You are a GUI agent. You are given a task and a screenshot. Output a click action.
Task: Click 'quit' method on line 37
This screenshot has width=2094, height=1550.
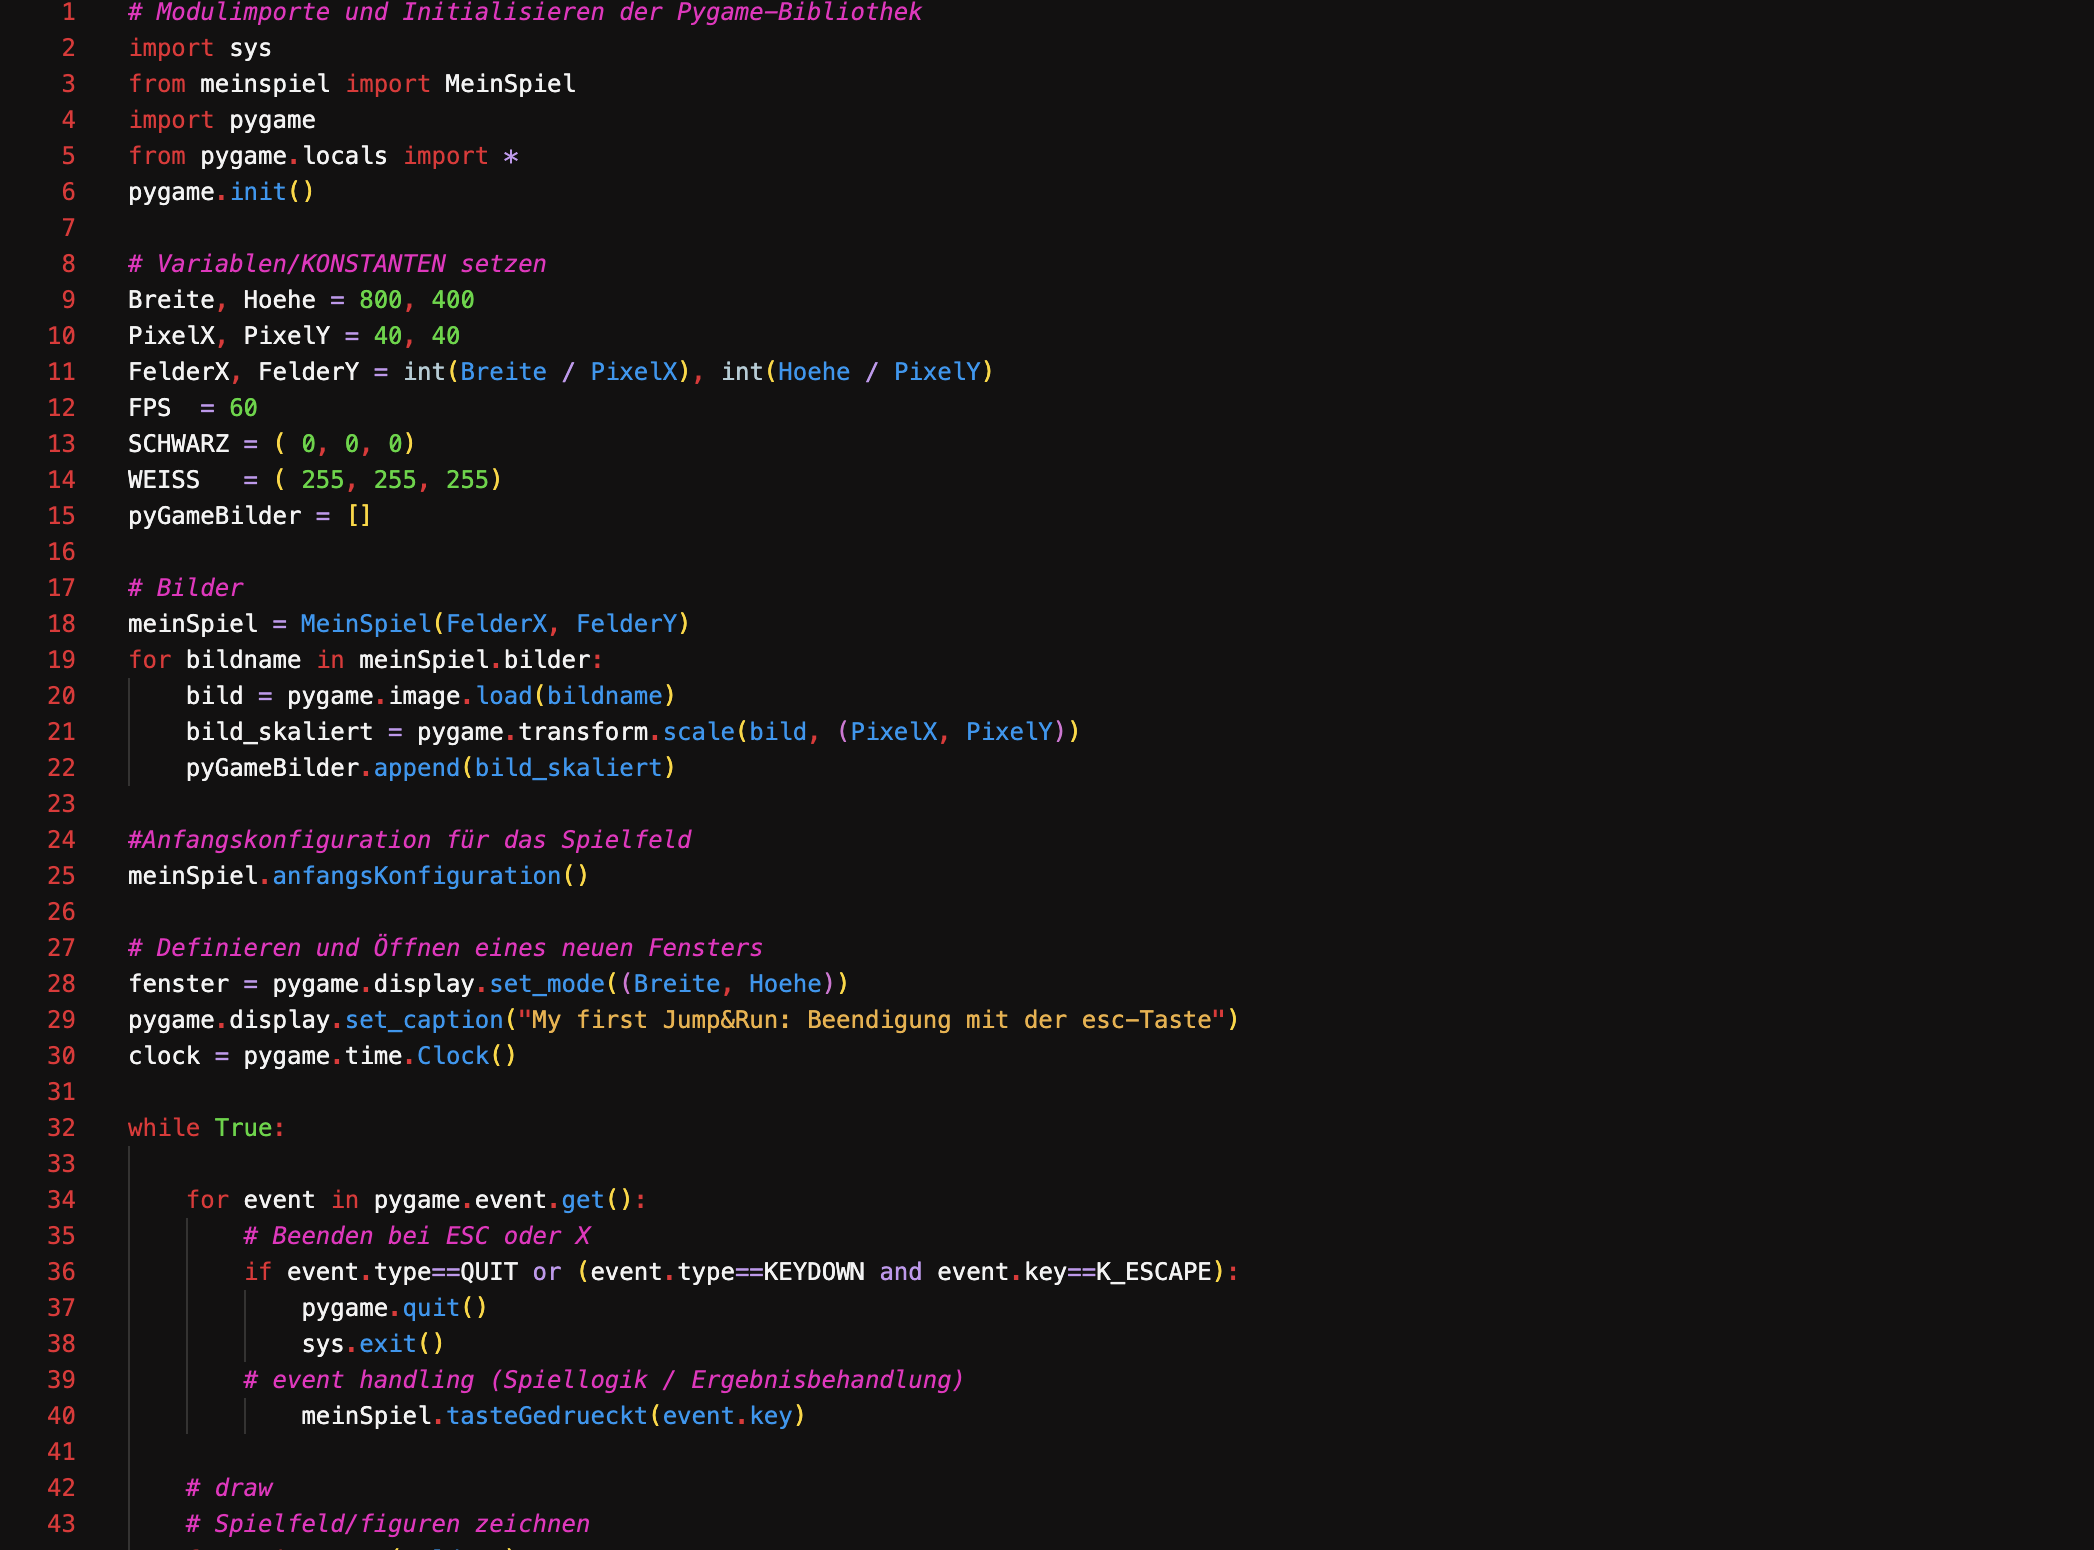(431, 1308)
